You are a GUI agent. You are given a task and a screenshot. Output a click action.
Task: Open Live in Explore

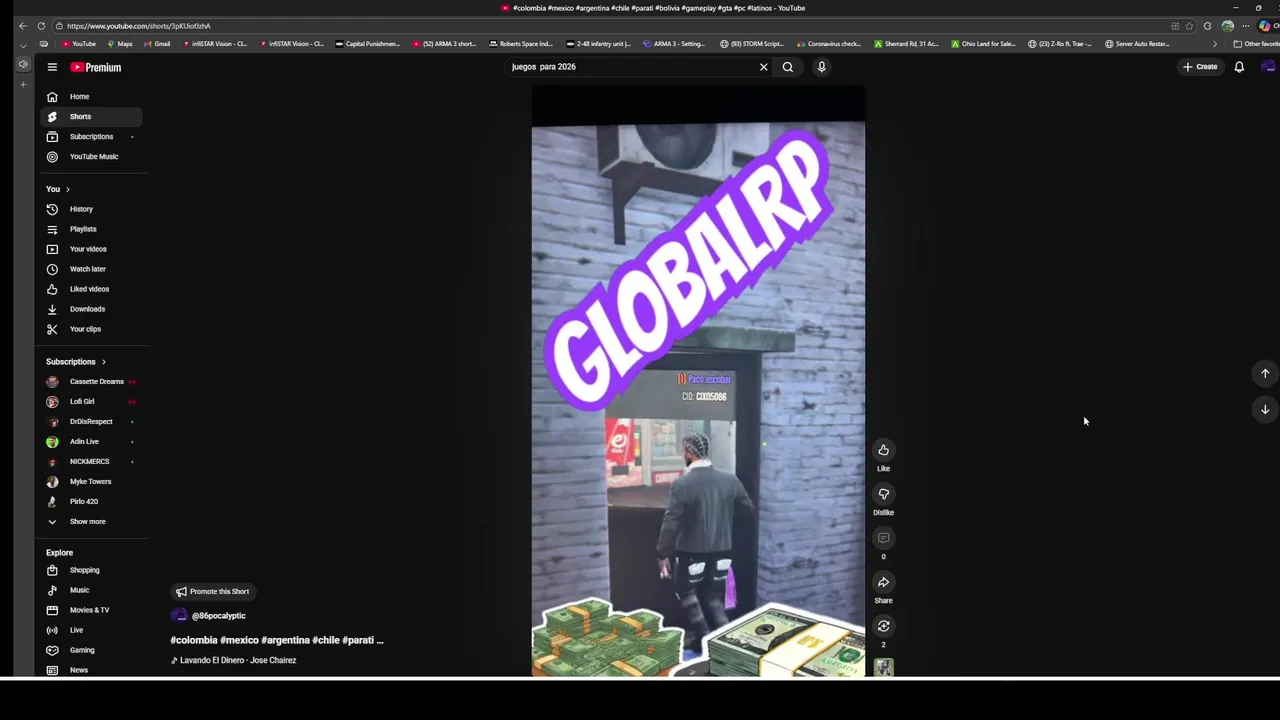tap(91, 630)
